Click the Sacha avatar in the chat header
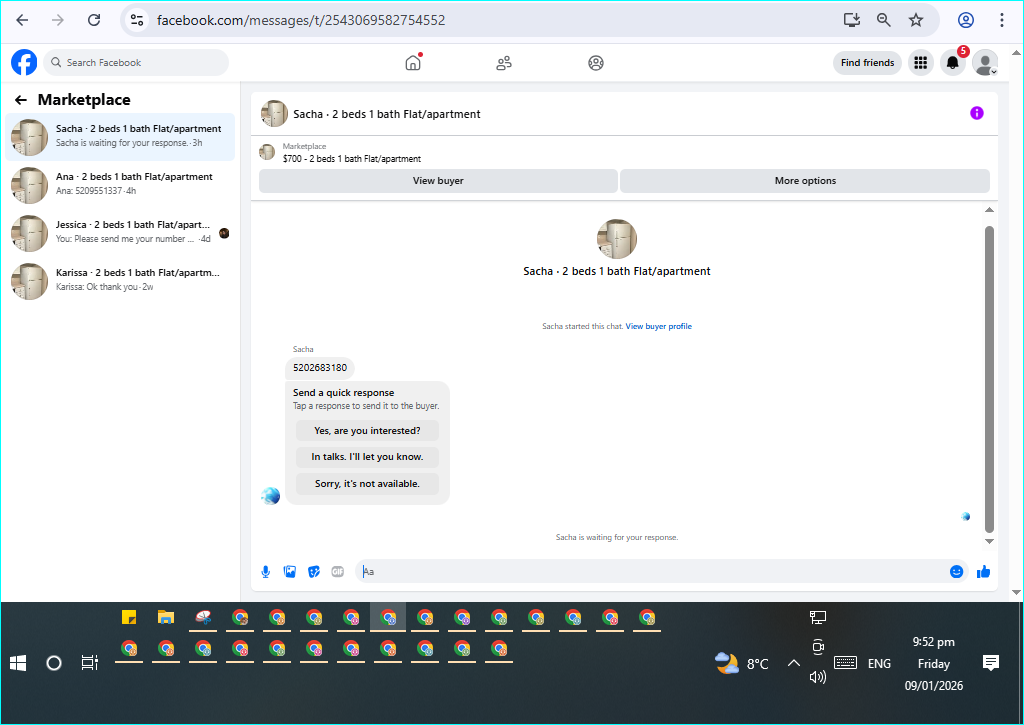1024x725 pixels. (x=274, y=114)
